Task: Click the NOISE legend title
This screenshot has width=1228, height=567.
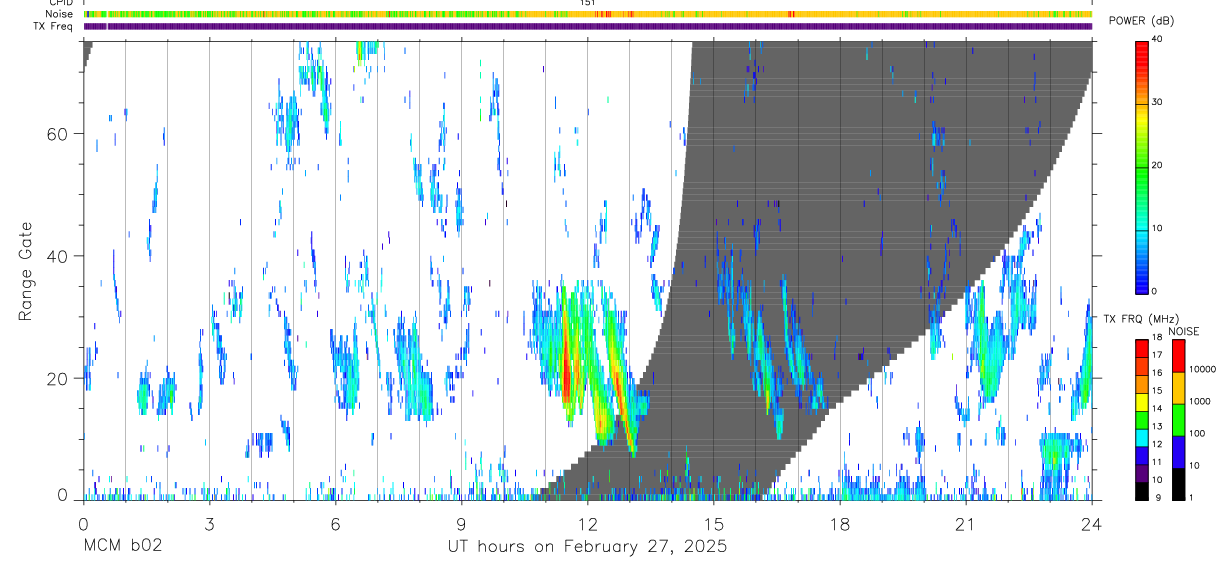Action: point(1184,331)
